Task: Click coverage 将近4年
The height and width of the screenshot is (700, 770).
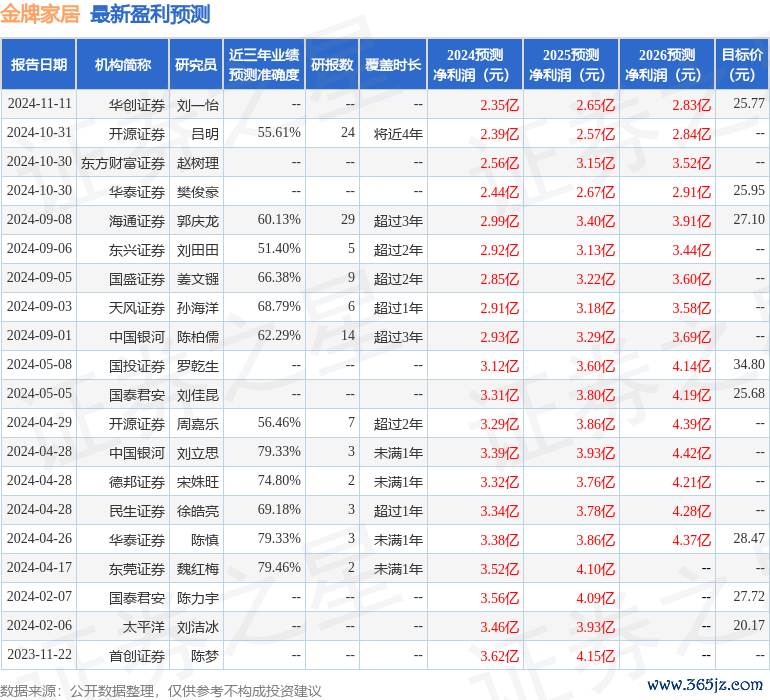Action: (398, 134)
